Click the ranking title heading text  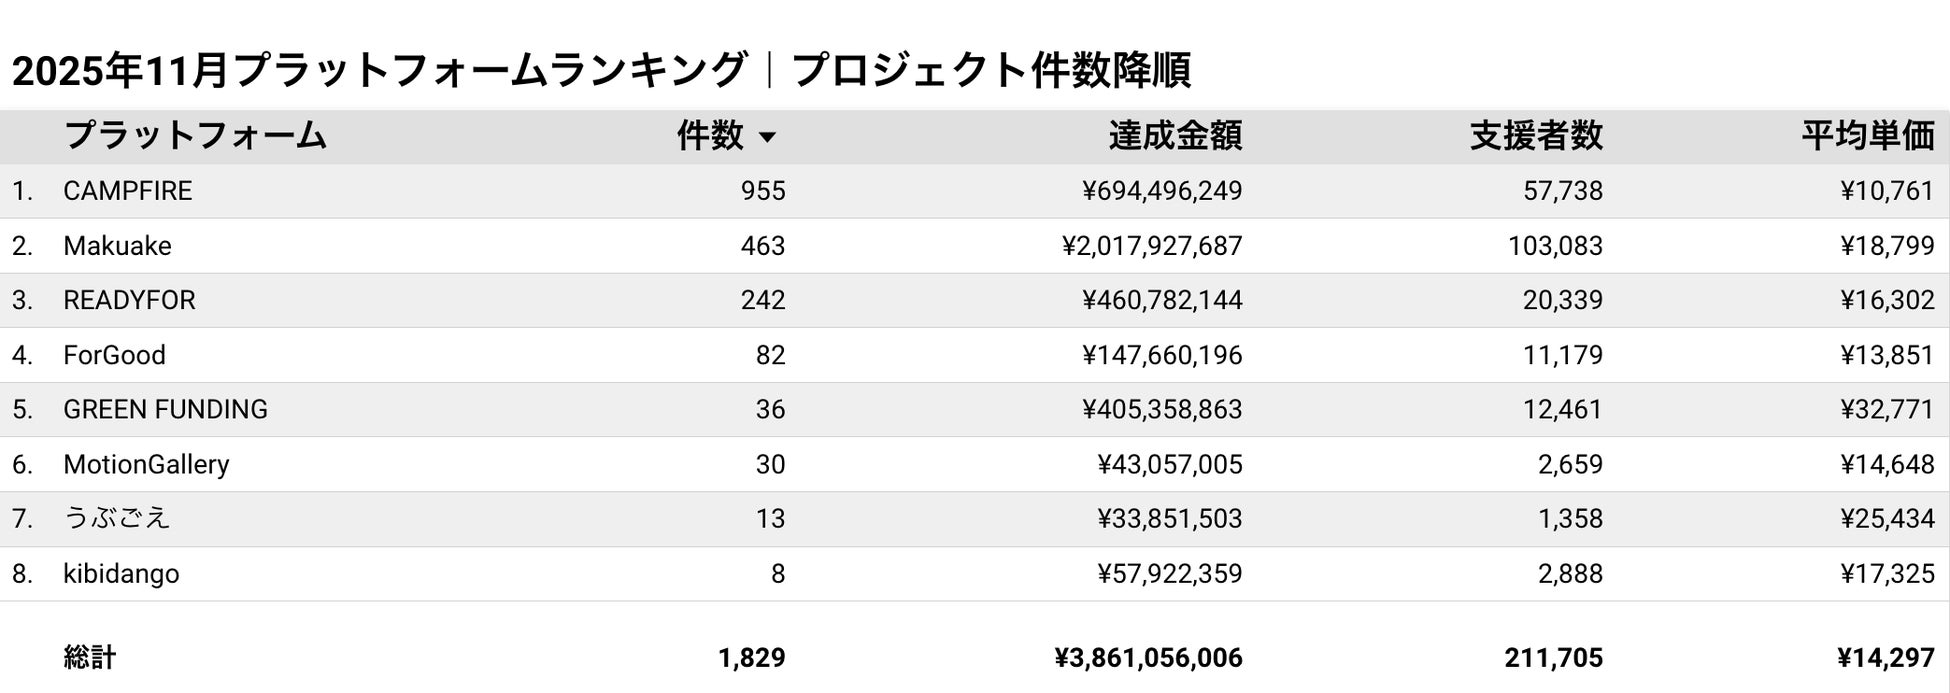pos(601,70)
